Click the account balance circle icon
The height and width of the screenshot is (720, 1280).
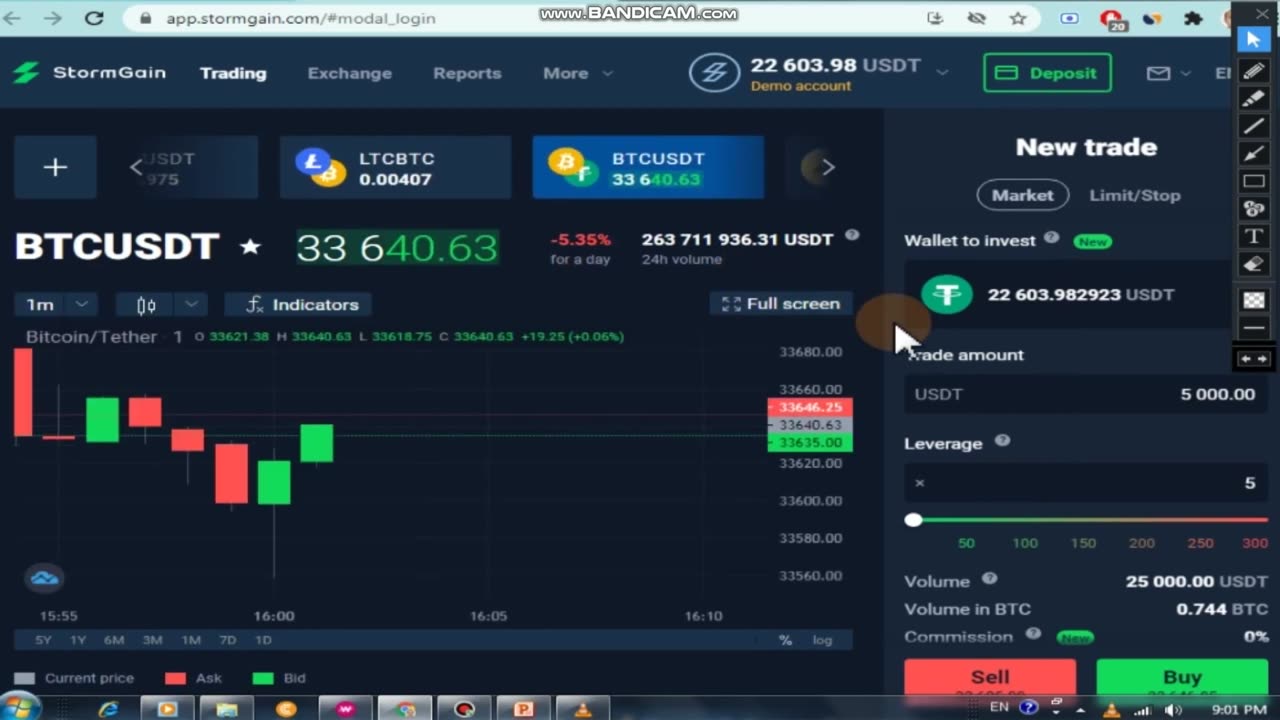click(x=714, y=73)
